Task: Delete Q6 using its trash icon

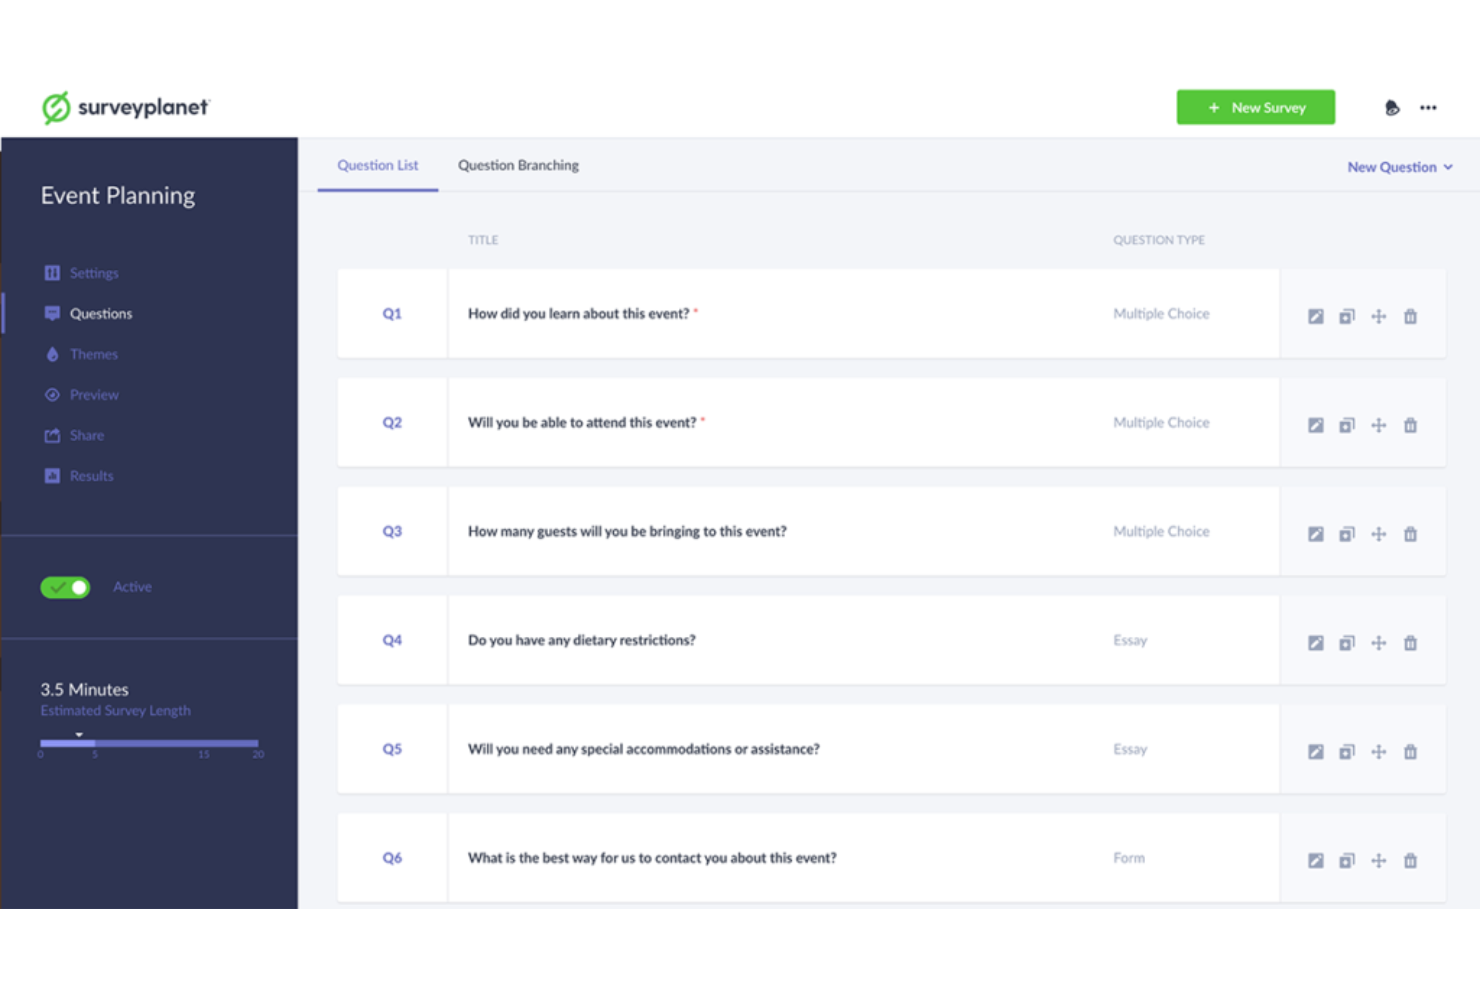Action: [x=1410, y=859]
